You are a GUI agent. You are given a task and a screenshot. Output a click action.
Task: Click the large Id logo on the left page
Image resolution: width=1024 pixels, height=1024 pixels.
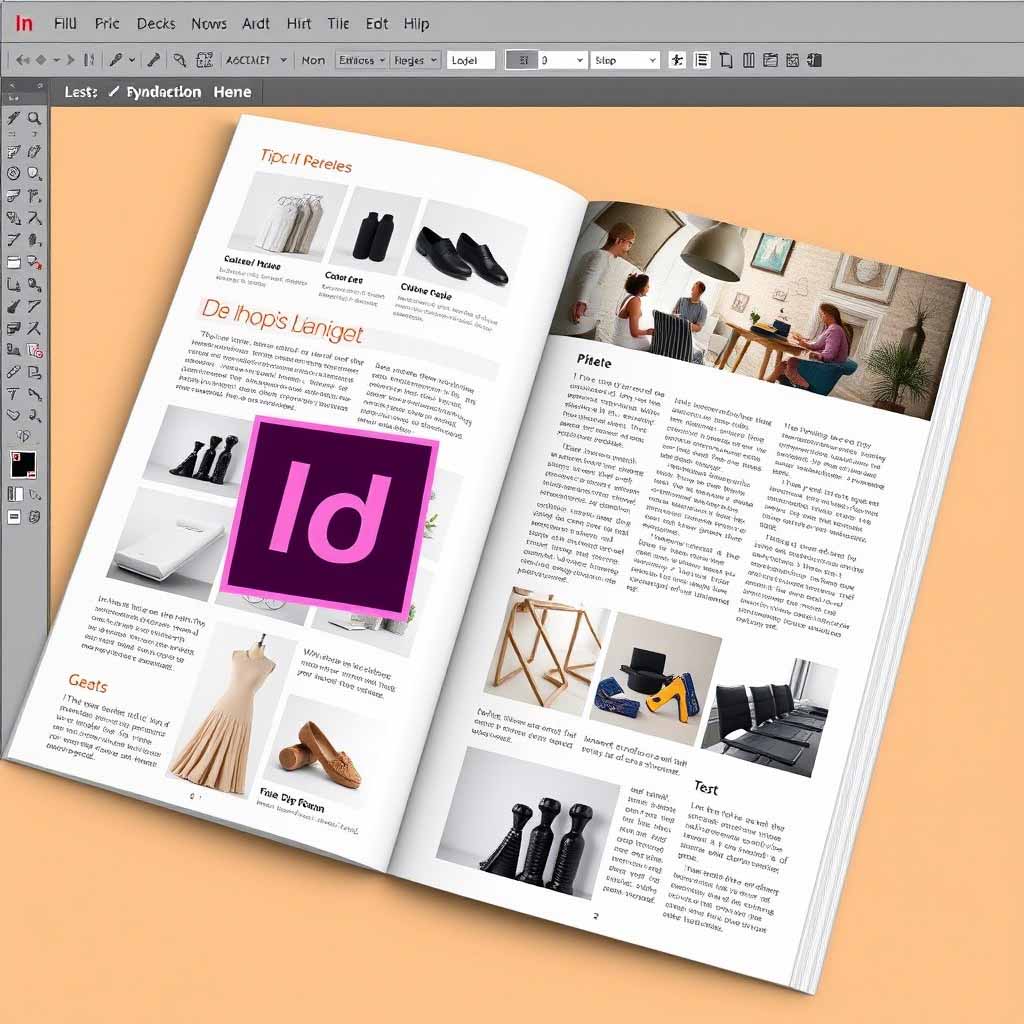330,516
